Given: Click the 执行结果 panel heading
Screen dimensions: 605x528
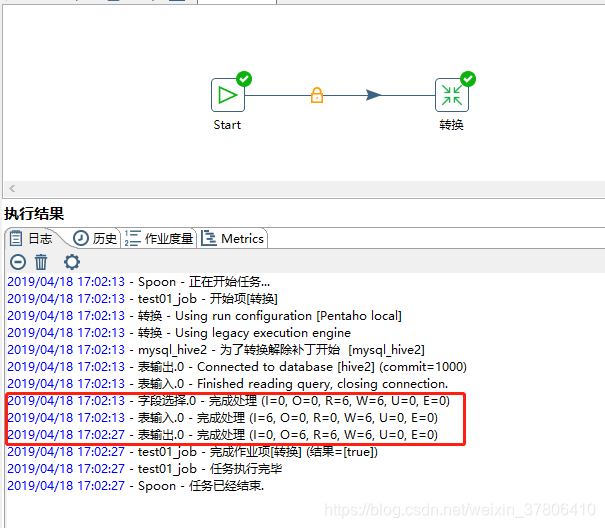Looking at the screenshot, I should coord(34,213).
